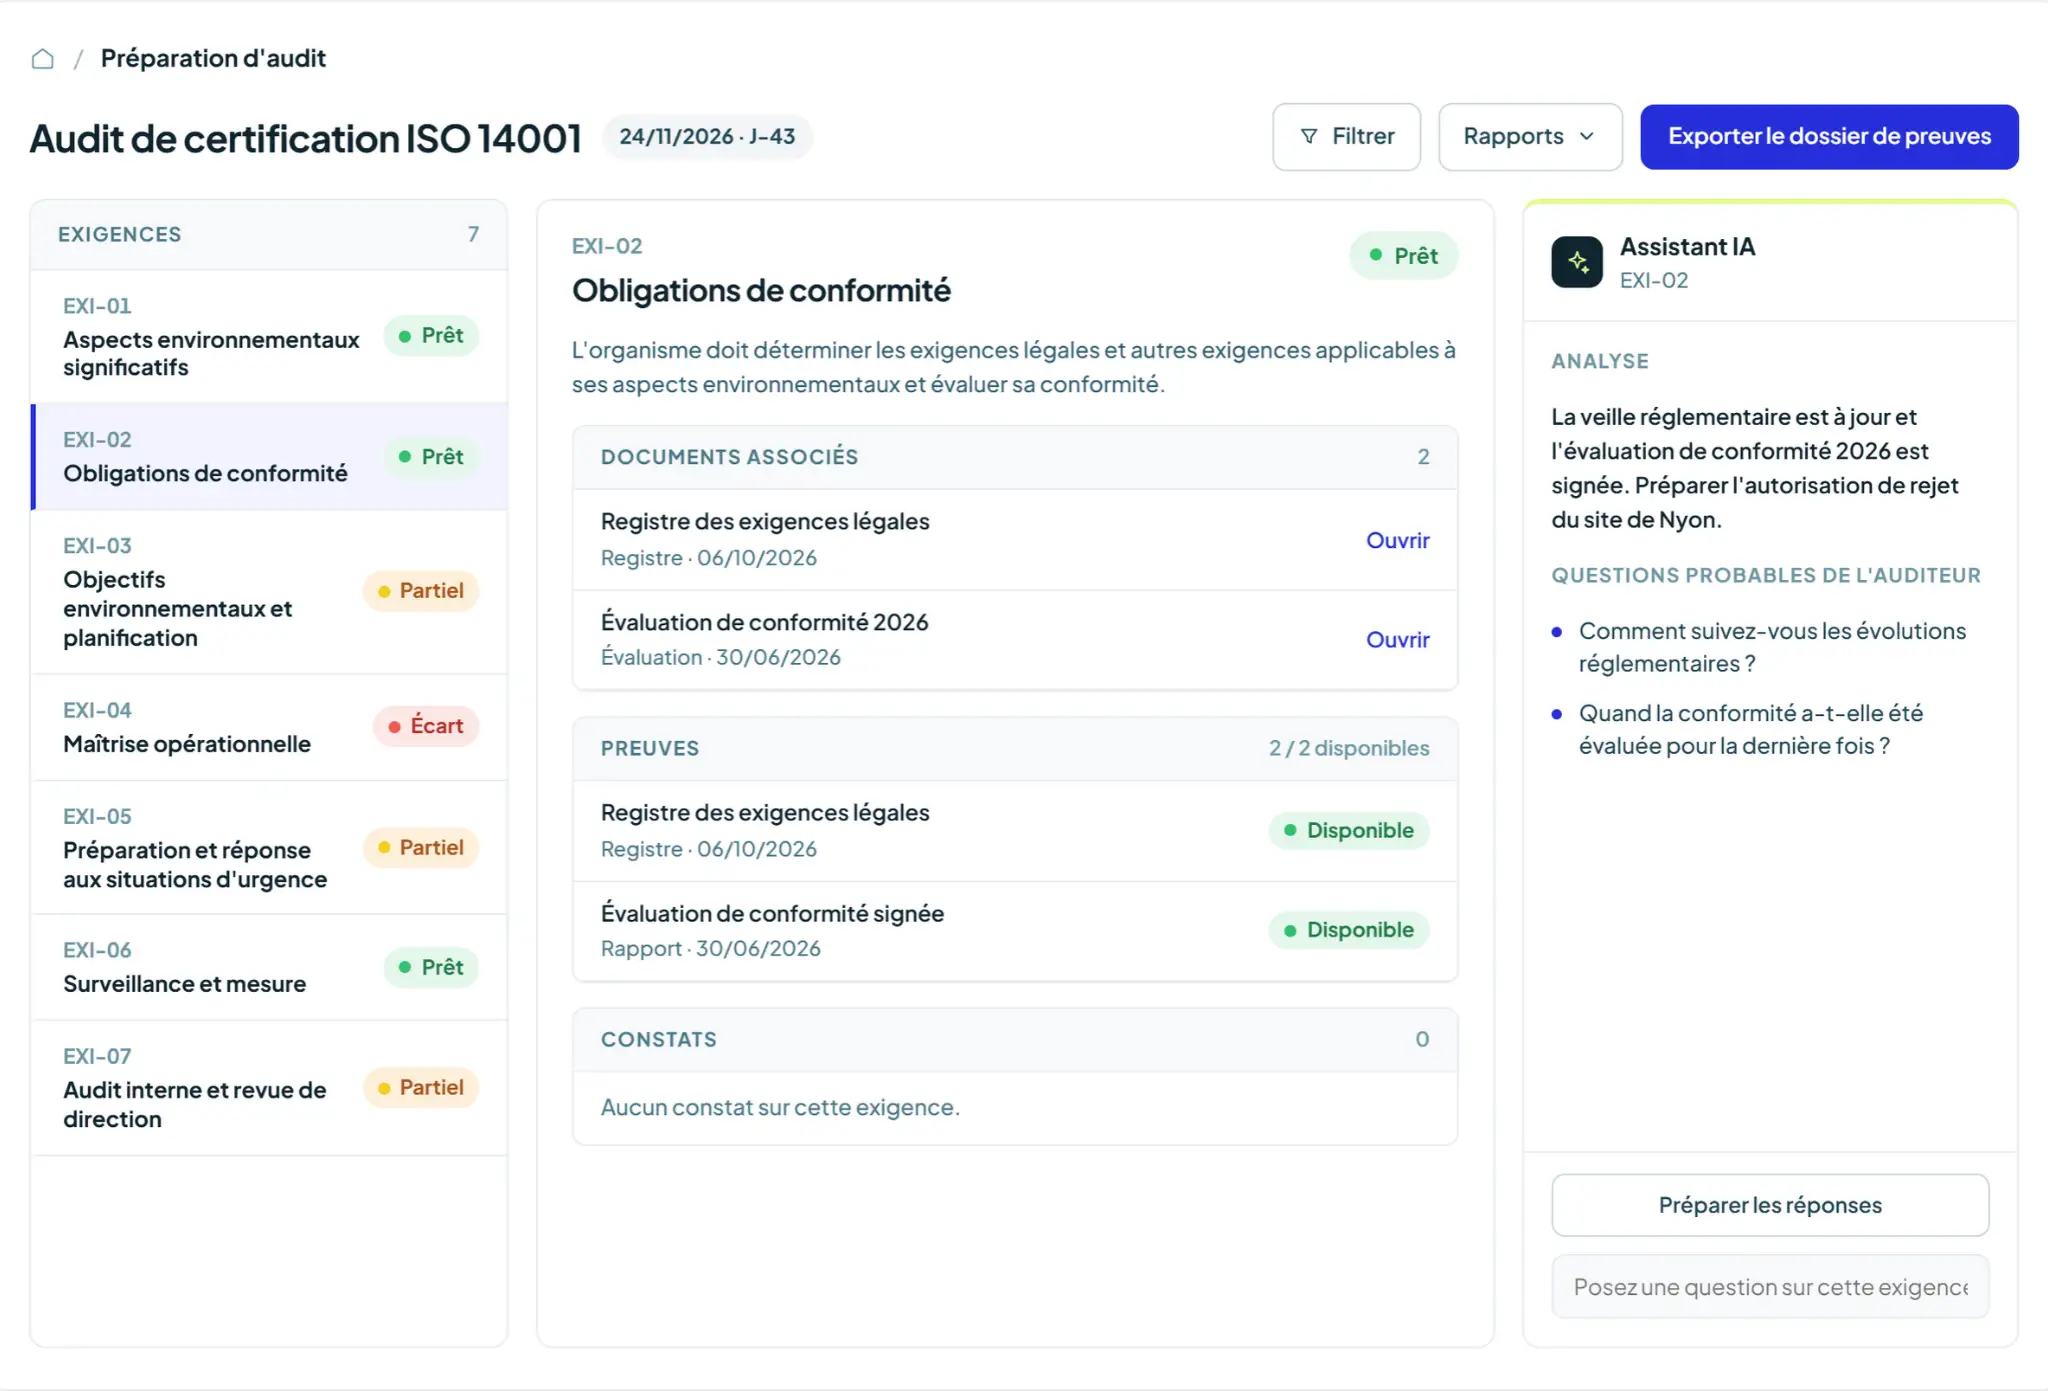Open the Rapports dropdown chevron
2048x1391 pixels.
(1587, 136)
